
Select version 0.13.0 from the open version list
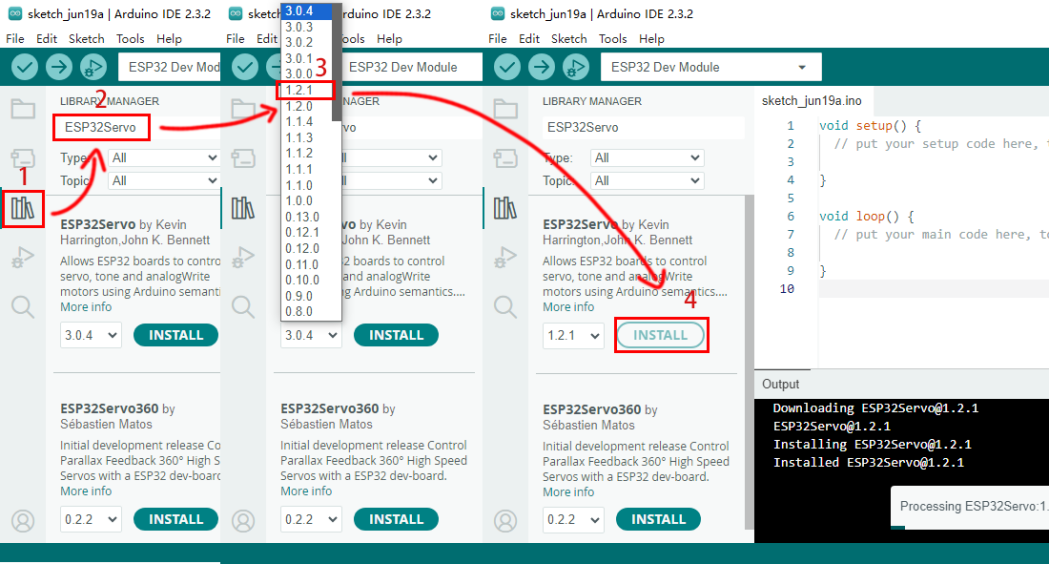tap(305, 217)
